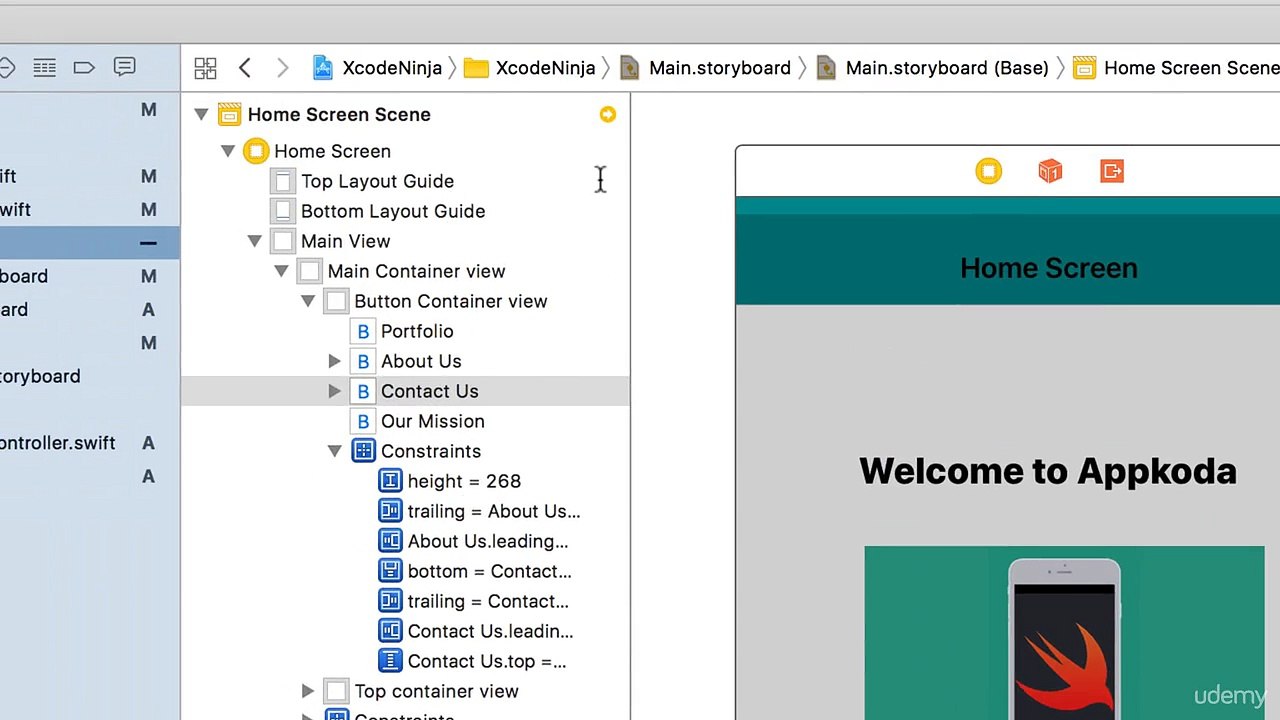This screenshot has height=720, width=1280.
Task: Open the Main.storyboard (Base) jump bar segment
Action: click(932, 68)
